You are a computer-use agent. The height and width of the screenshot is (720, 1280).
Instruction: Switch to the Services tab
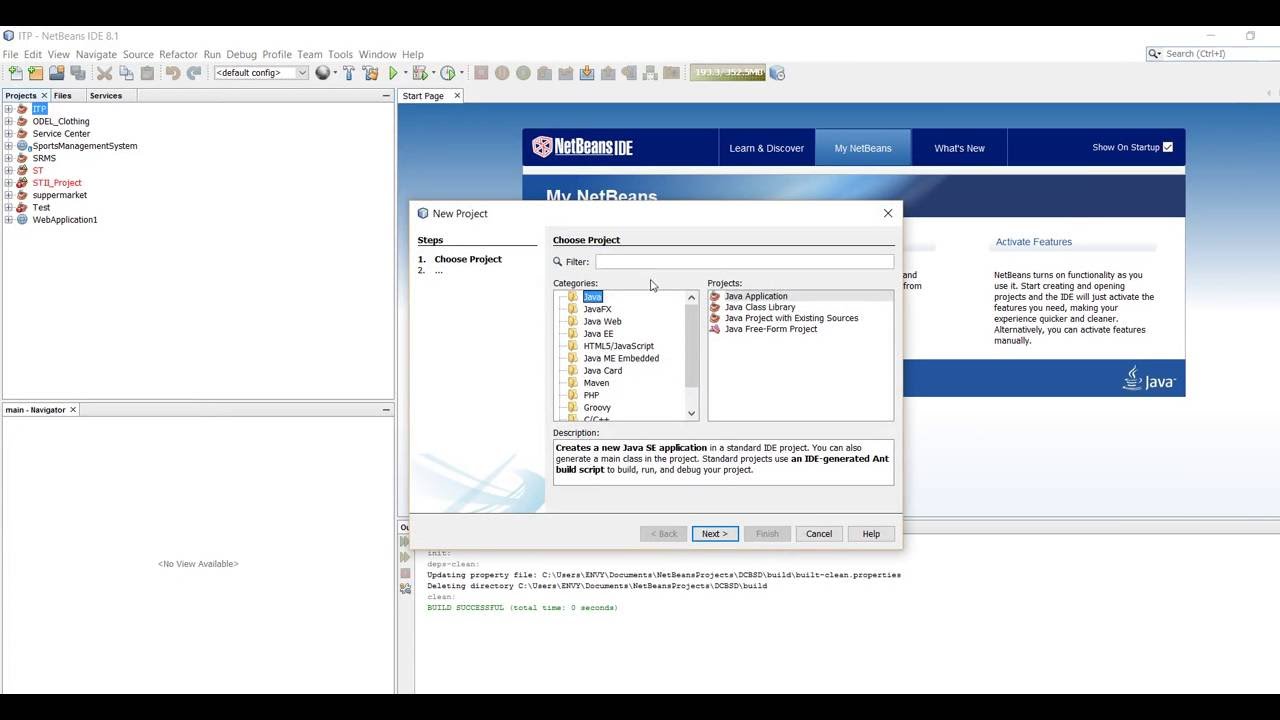[x=105, y=96]
